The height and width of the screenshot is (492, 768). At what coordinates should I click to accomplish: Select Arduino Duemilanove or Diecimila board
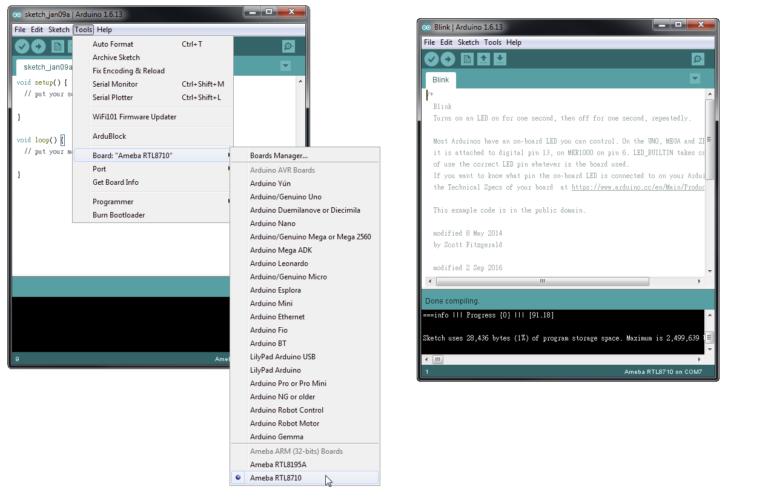[305, 210]
